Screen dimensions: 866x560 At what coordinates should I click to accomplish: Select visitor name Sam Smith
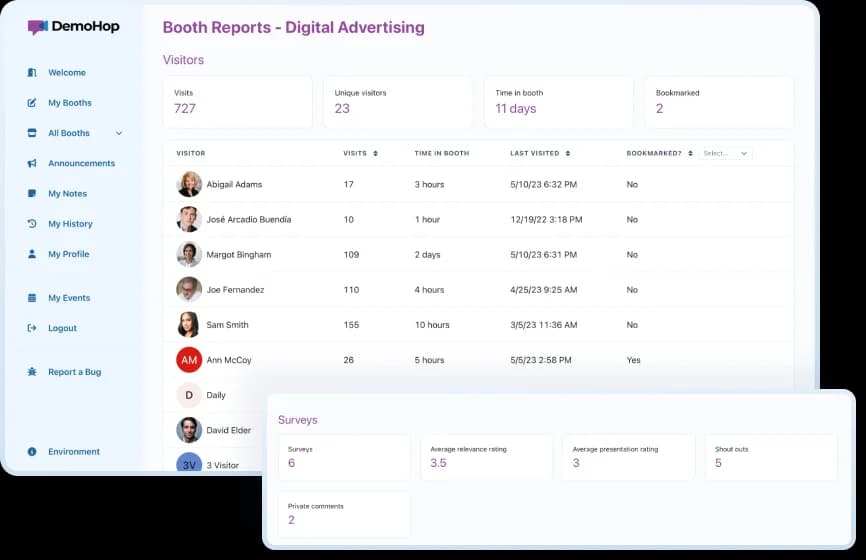pyautogui.click(x=228, y=325)
